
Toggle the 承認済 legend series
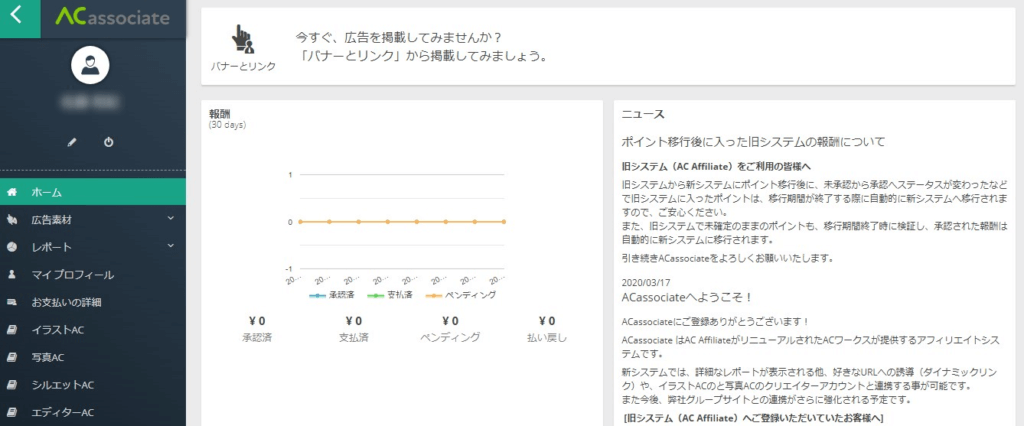(332, 295)
